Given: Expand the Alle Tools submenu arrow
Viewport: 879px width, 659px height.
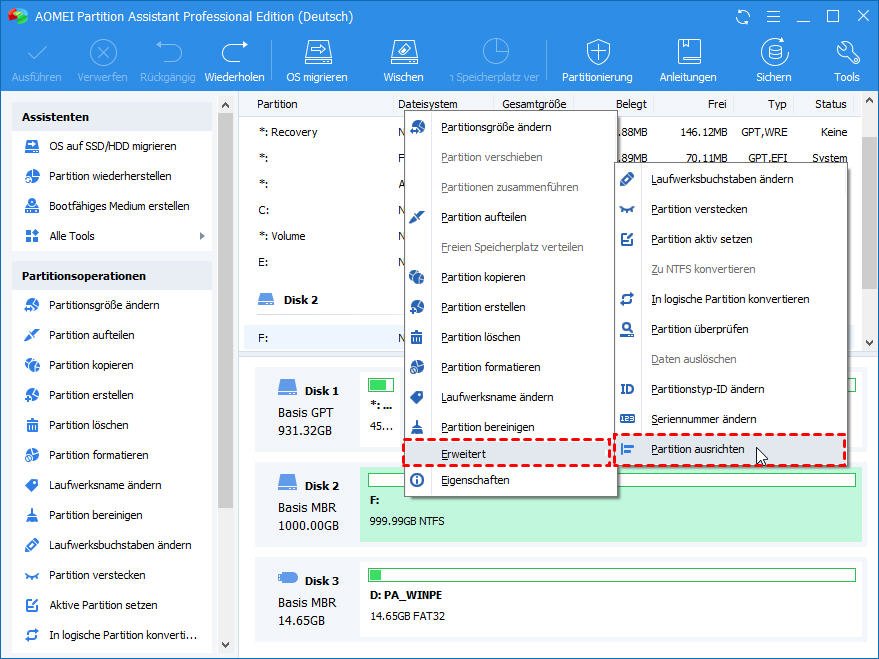Looking at the screenshot, I should 202,236.
